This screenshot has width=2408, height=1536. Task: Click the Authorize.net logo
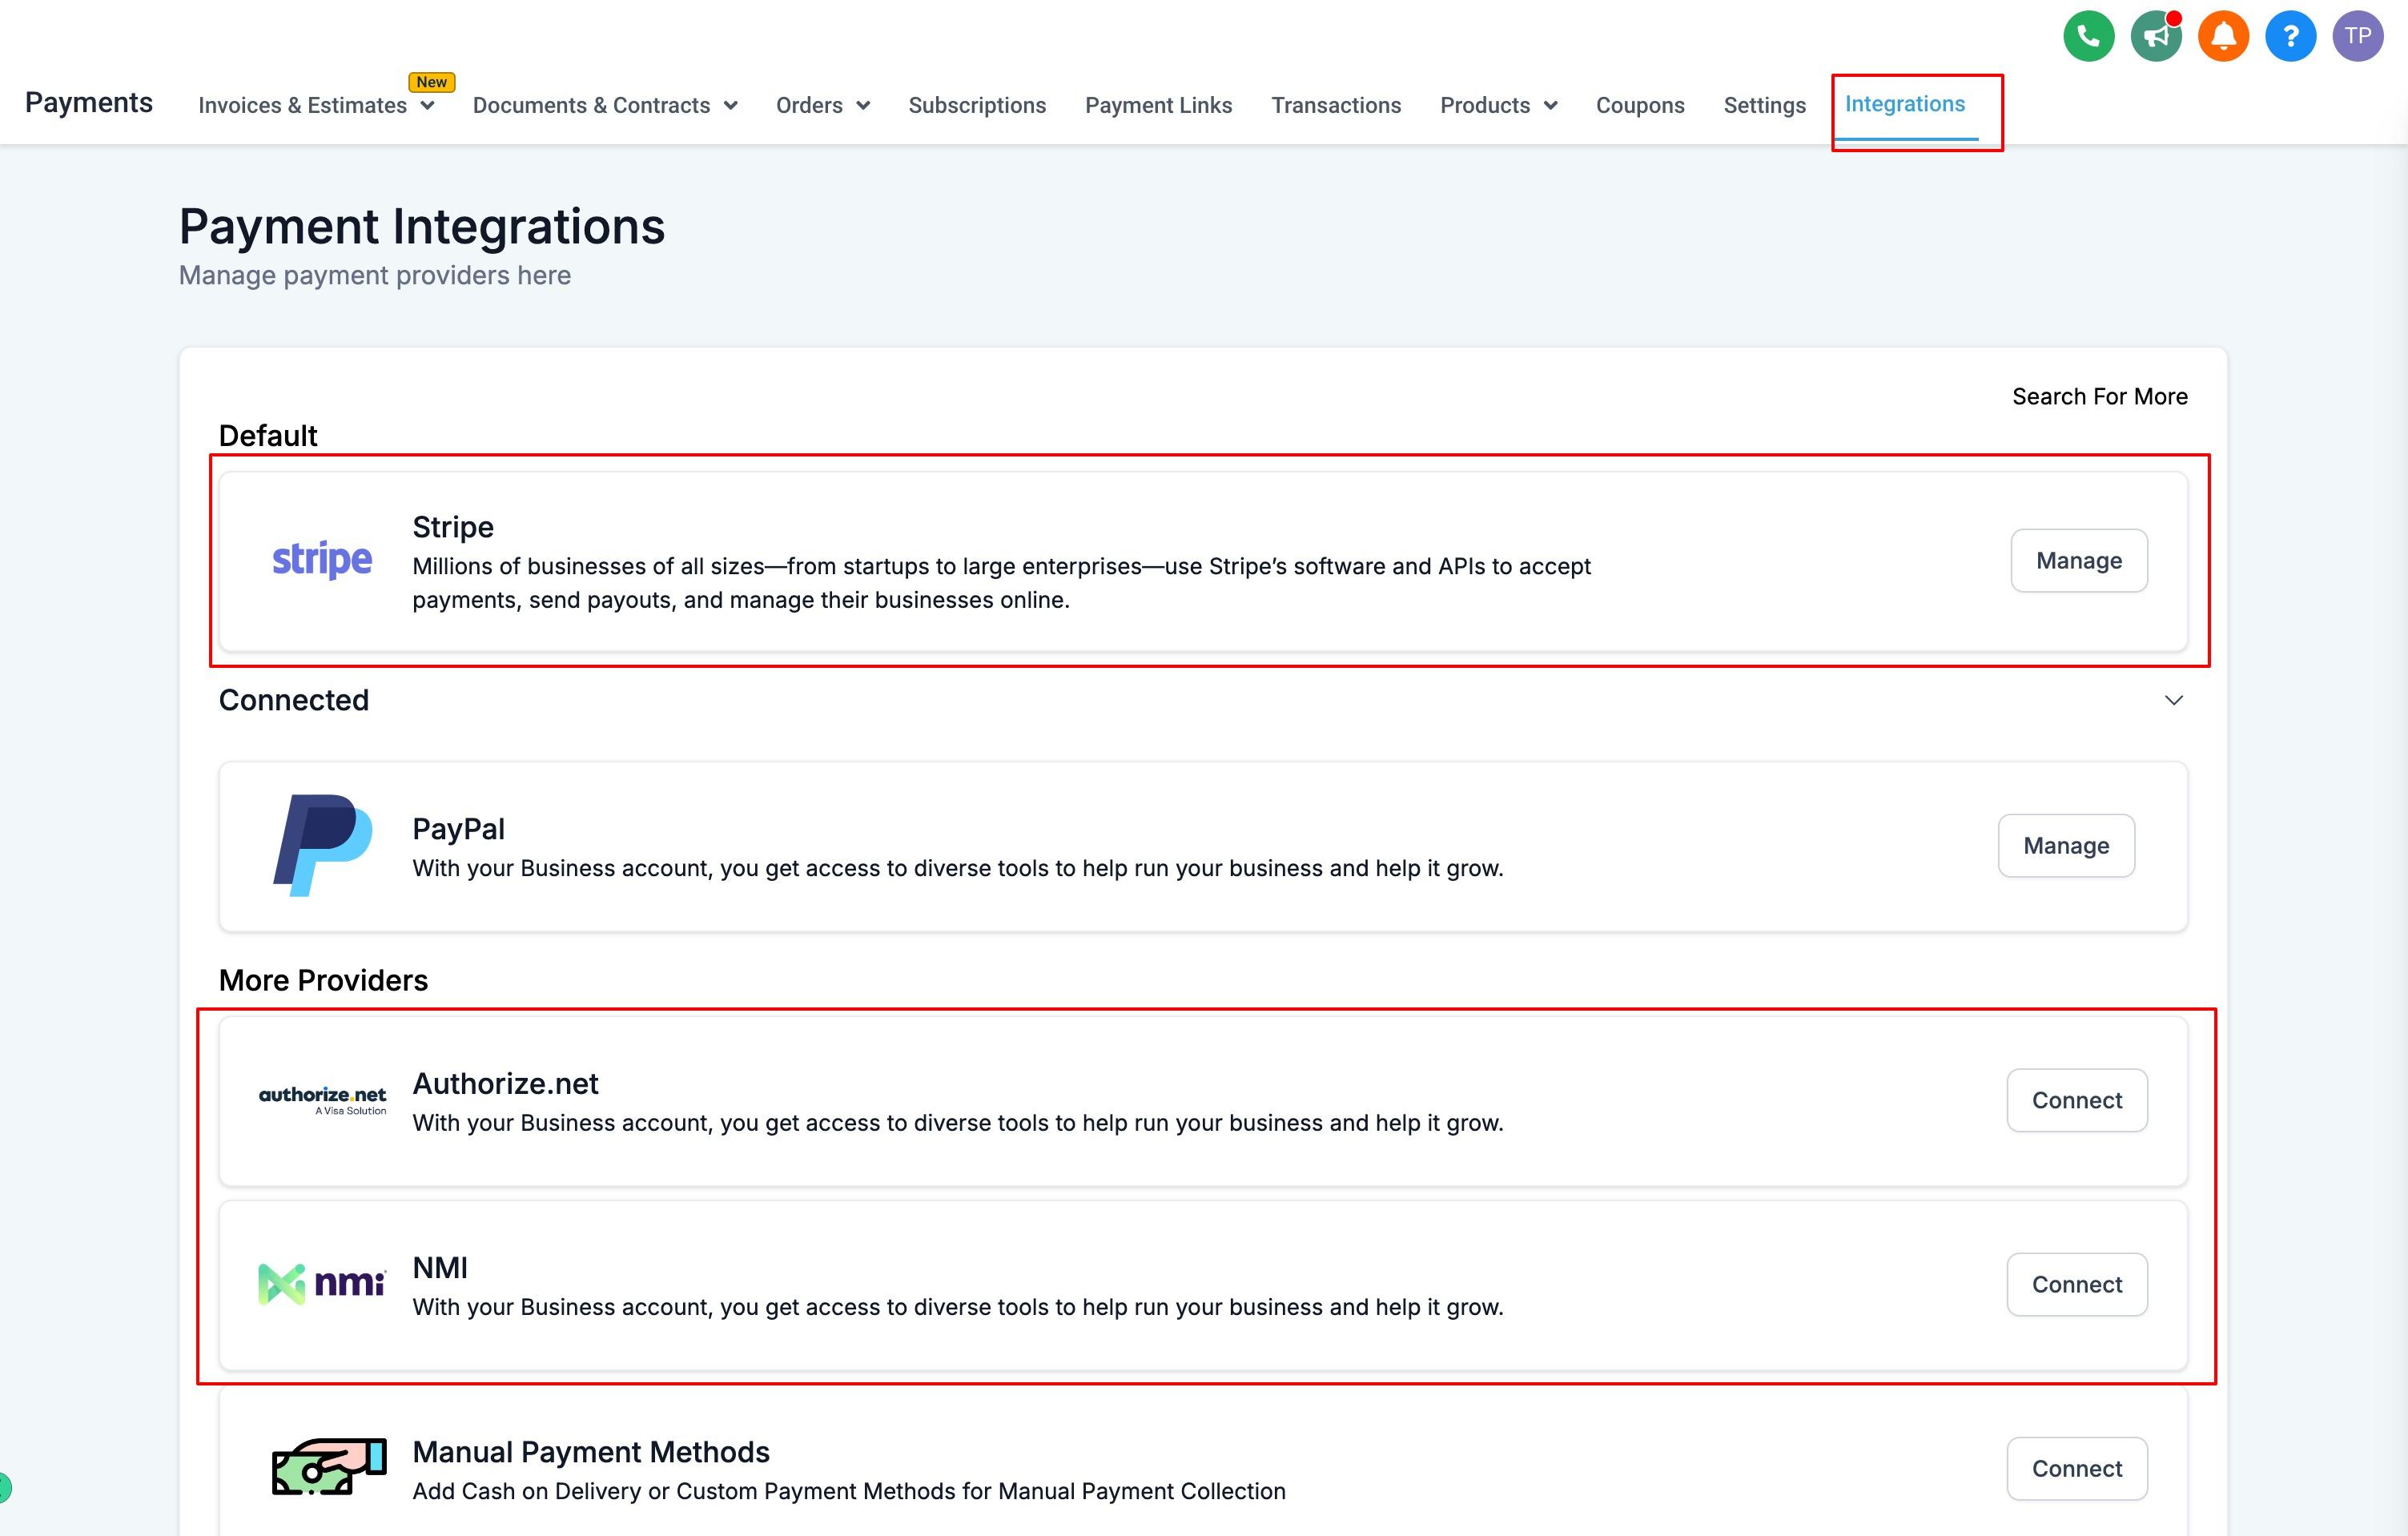pyautogui.click(x=322, y=1100)
